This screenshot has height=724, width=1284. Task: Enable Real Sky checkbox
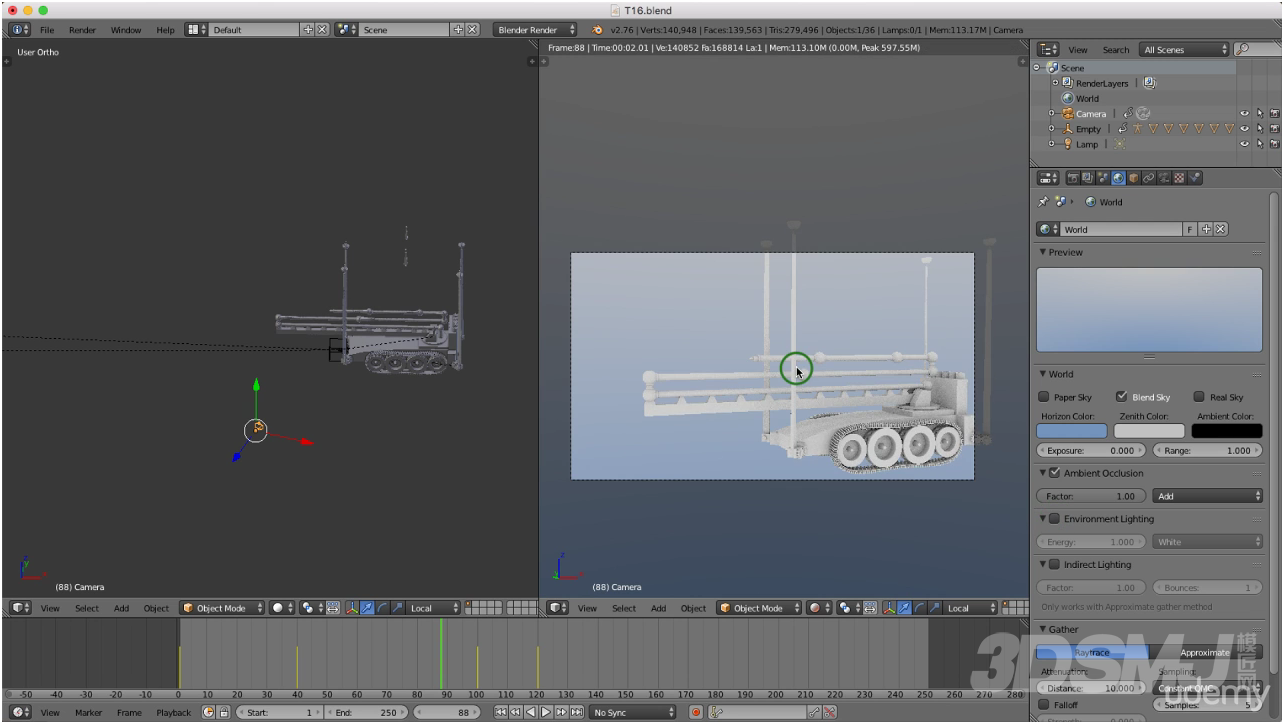click(x=1200, y=397)
